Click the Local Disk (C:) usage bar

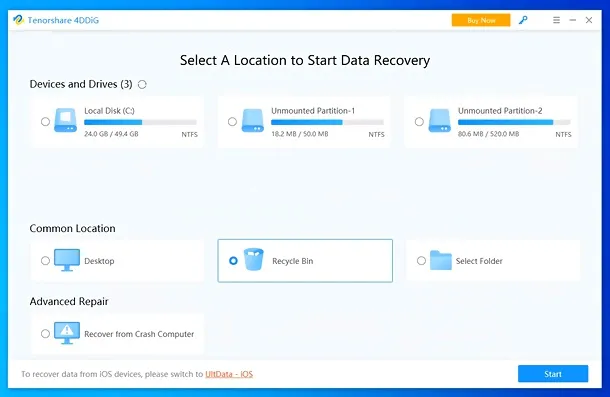point(140,122)
